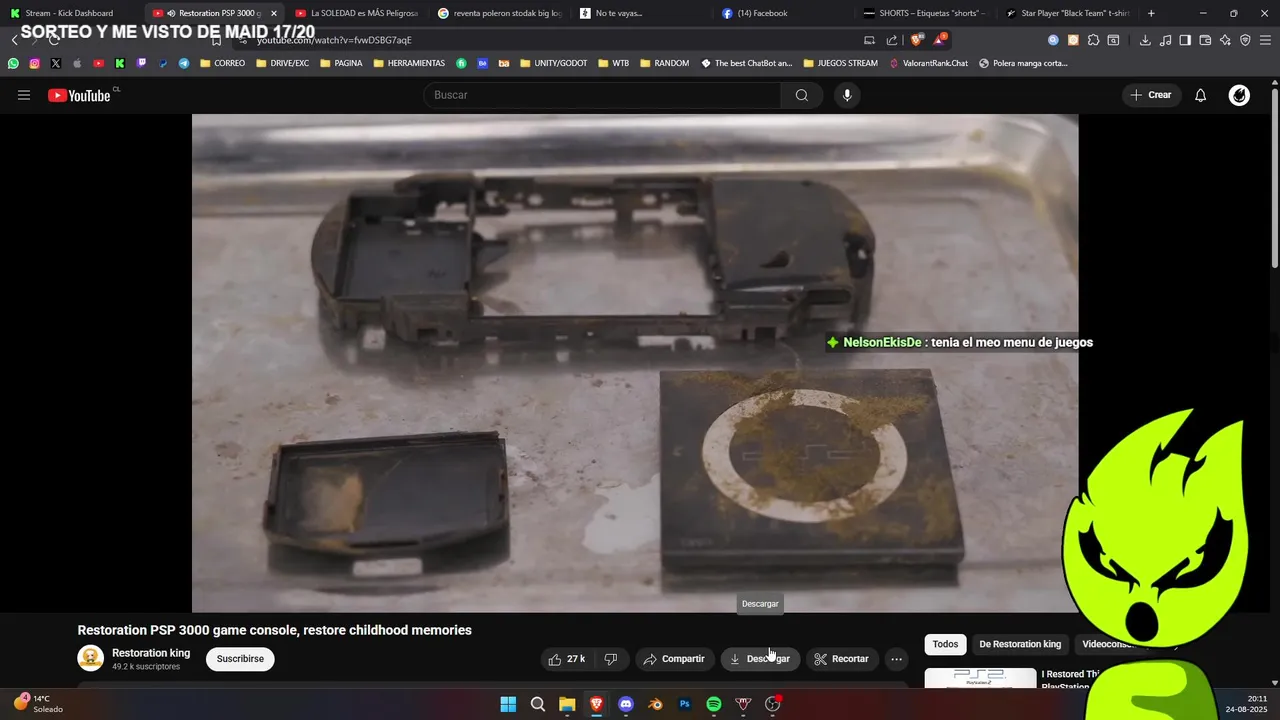Open Twitch bookmark icon
Screen dimensions: 1280x720
point(141,63)
